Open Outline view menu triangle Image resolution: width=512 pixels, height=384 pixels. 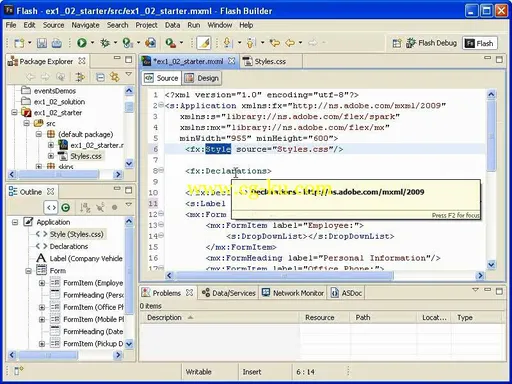[x=129, y=204]
